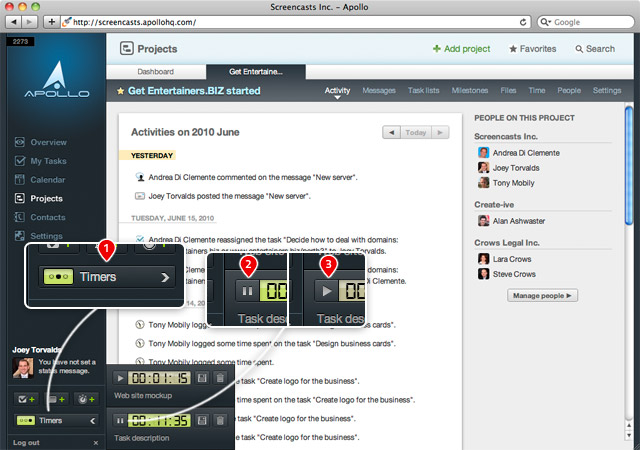Click Andrea Di Clemente's avatar thumbnail

[484, 153]
